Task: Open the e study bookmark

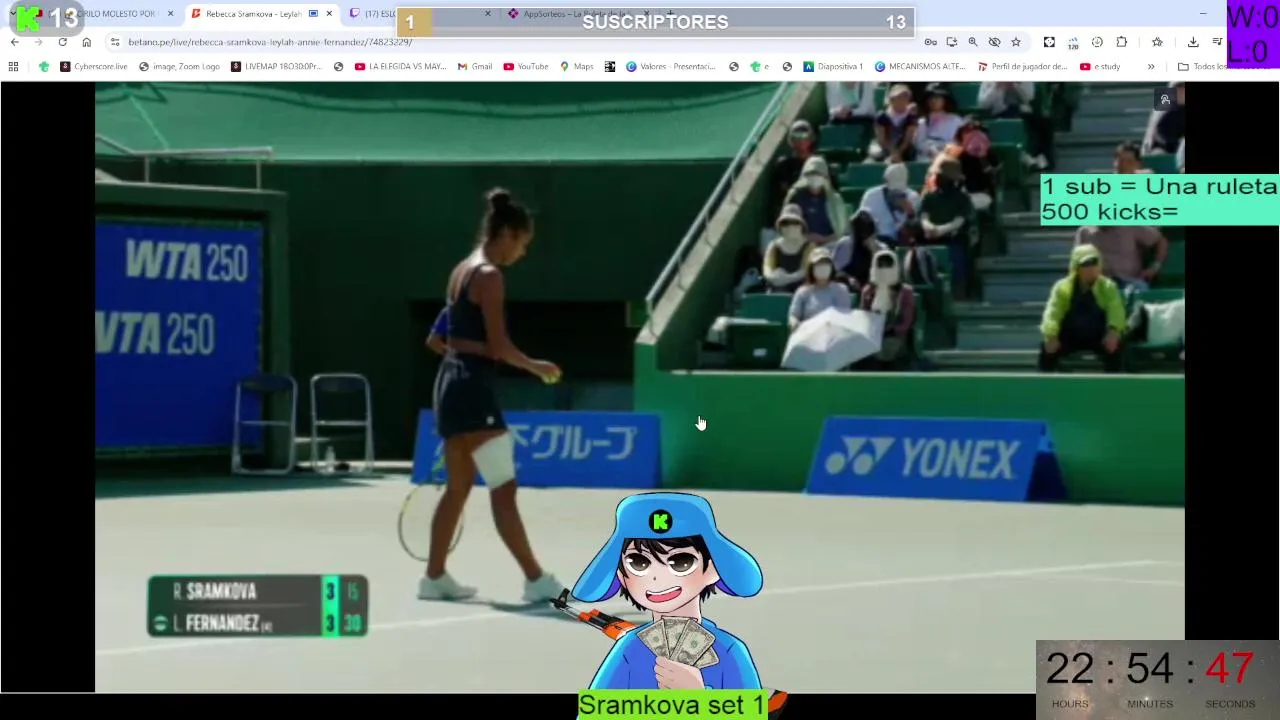Action: click(x=1100, y=66)
